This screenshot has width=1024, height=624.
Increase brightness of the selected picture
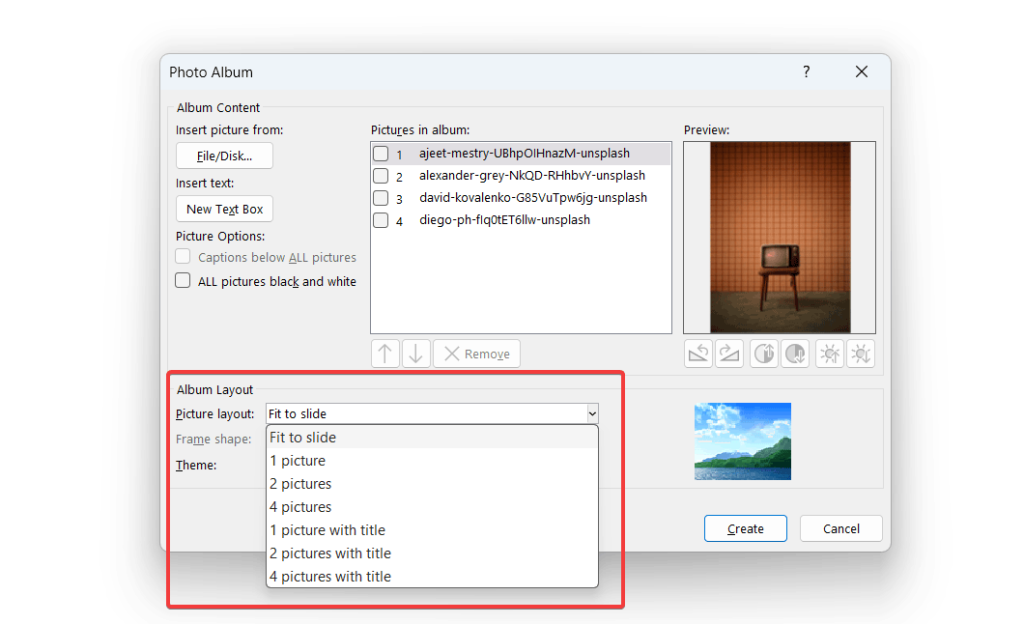829,353
